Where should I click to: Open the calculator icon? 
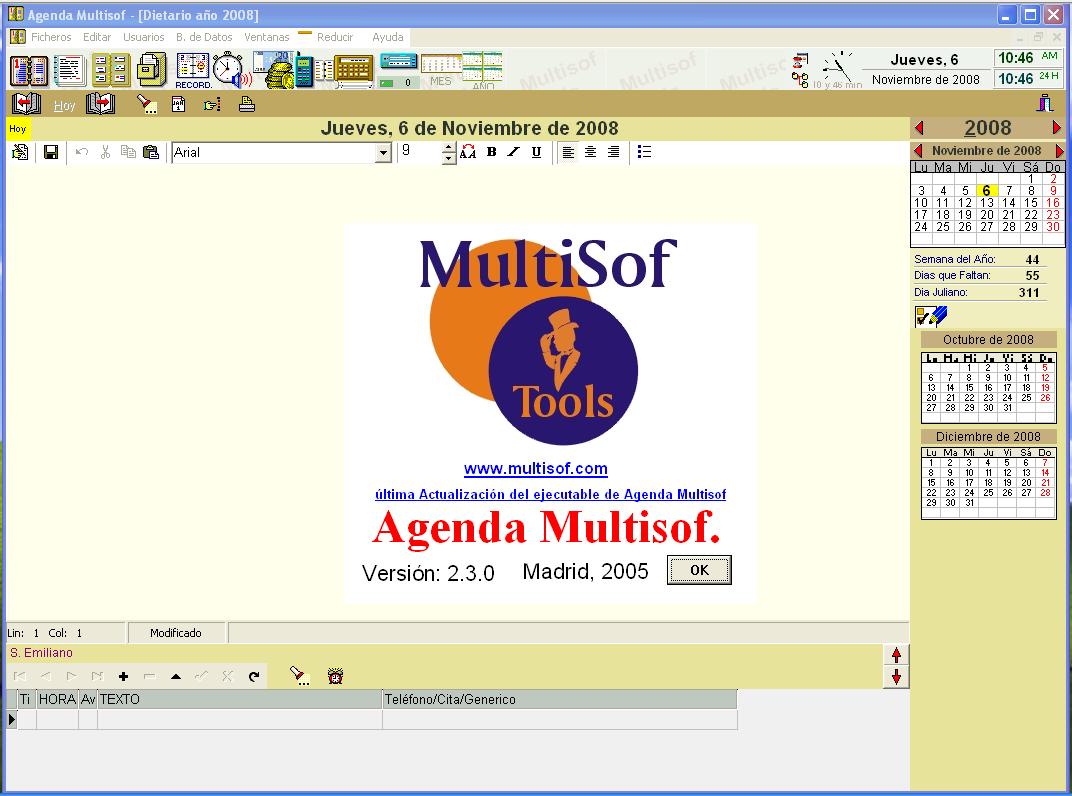coord(353,71)
